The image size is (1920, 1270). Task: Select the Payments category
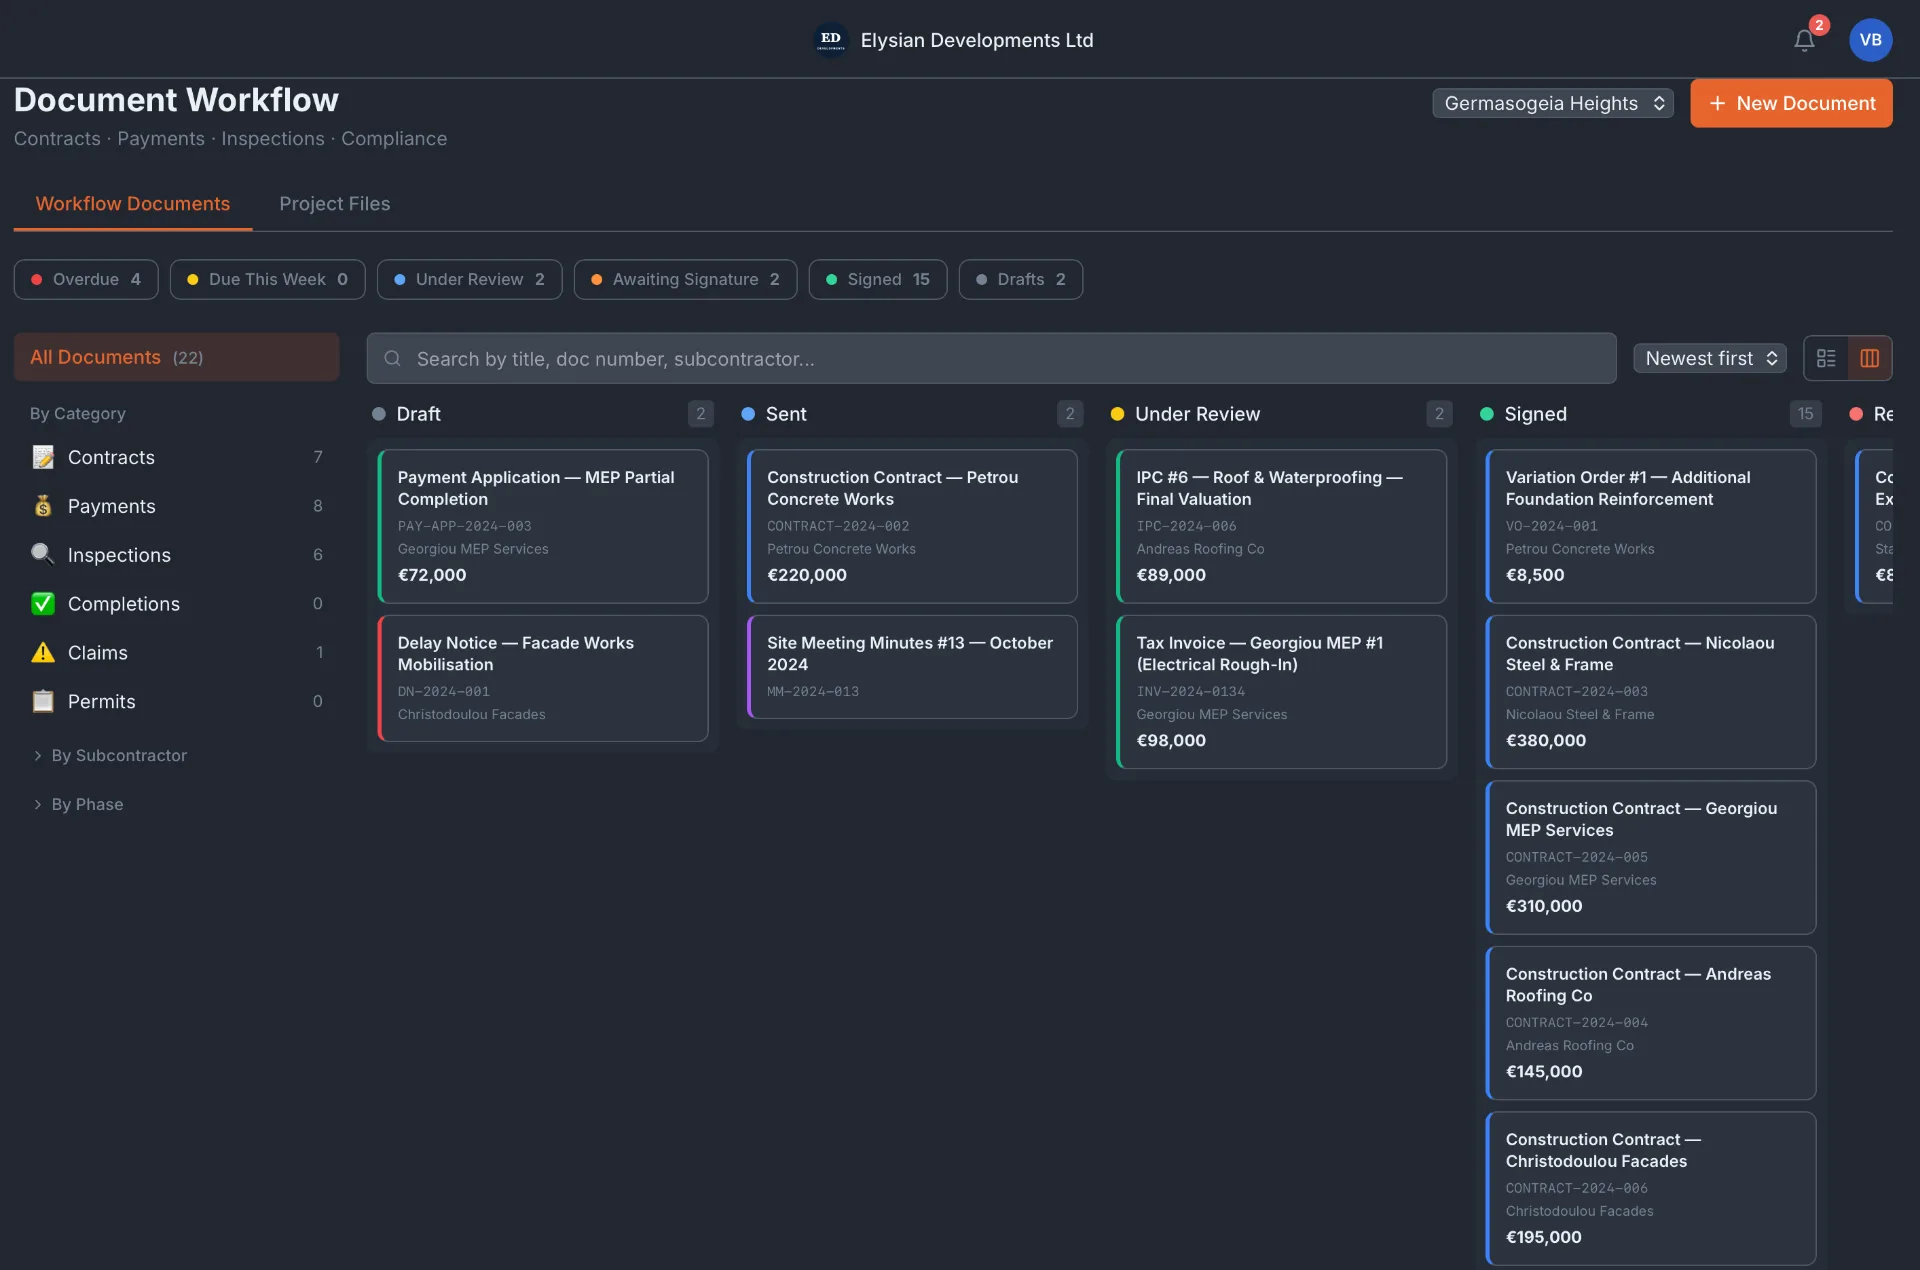[176, 506]
